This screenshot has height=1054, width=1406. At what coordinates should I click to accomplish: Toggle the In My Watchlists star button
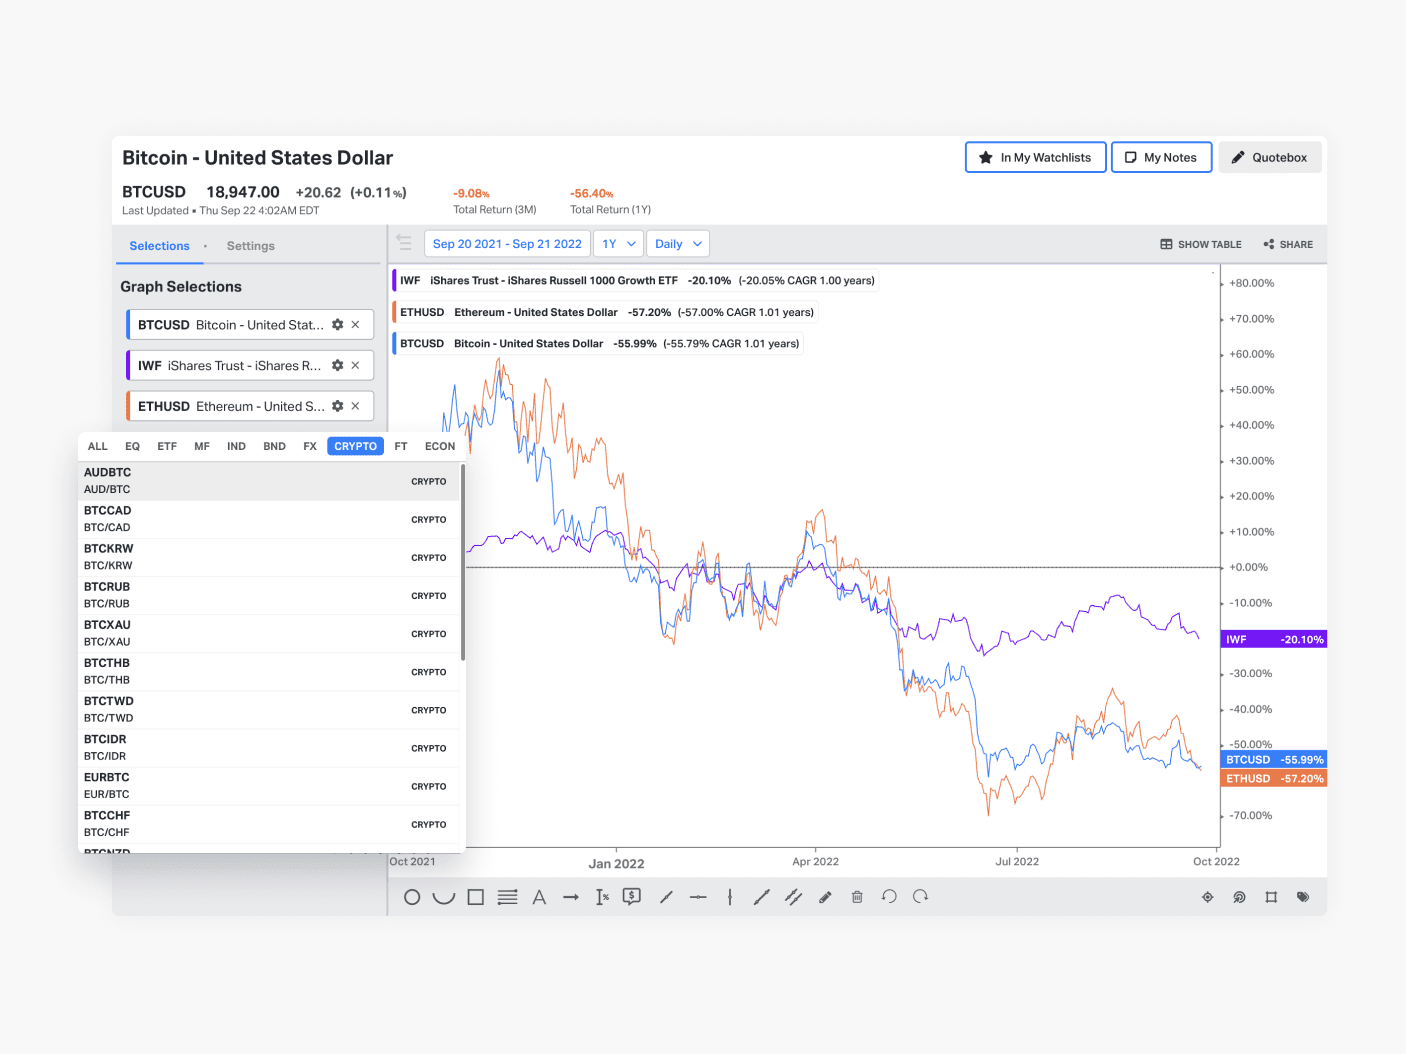pyautogui.click(x=1035, y=157)
